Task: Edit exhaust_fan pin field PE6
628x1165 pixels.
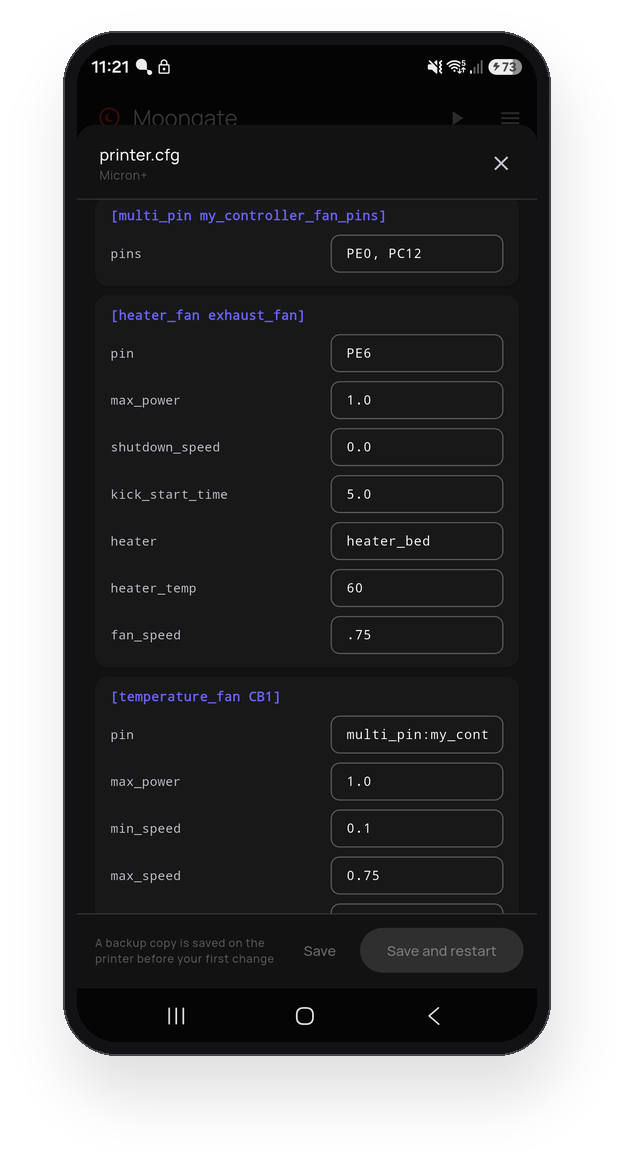Action: point(417,353)
